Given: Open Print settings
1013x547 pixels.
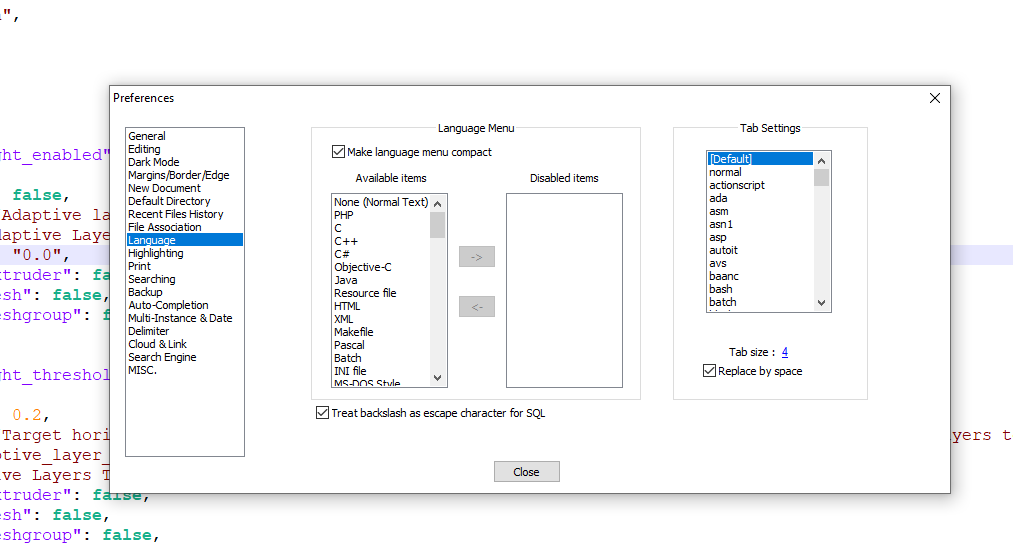Looking at the screenshot, I should [x=140, y=266].
